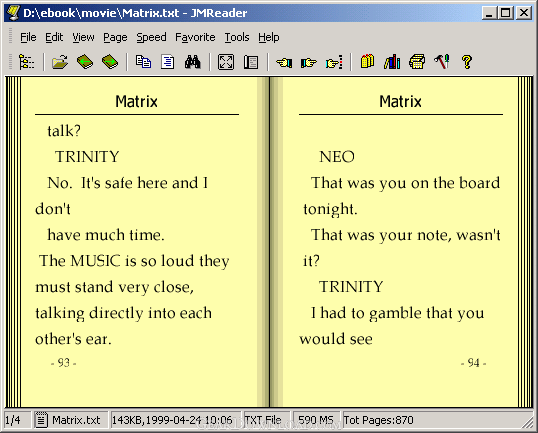Image resolution: width=538 pixels, height=433 pixels.
Task: Click the open file folder icon
Action: tap(60, 62)
